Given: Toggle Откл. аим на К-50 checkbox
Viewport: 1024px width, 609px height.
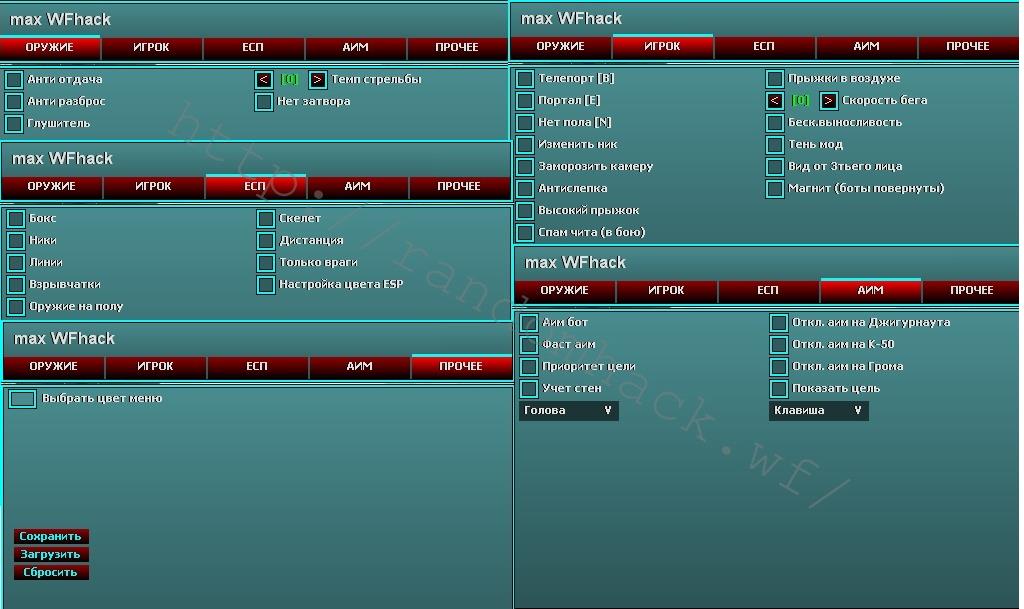Looking at the screenshot, I should (778, 345).
